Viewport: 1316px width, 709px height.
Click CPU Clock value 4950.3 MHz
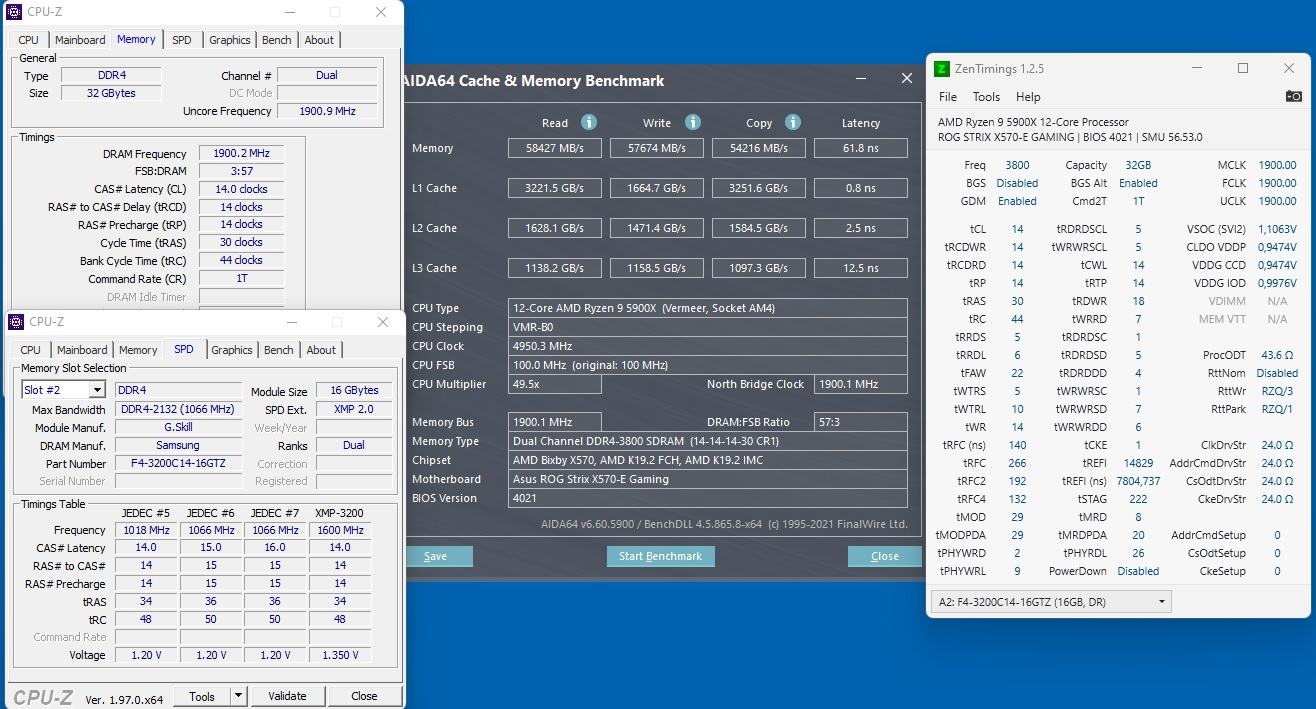pos(707,346)
